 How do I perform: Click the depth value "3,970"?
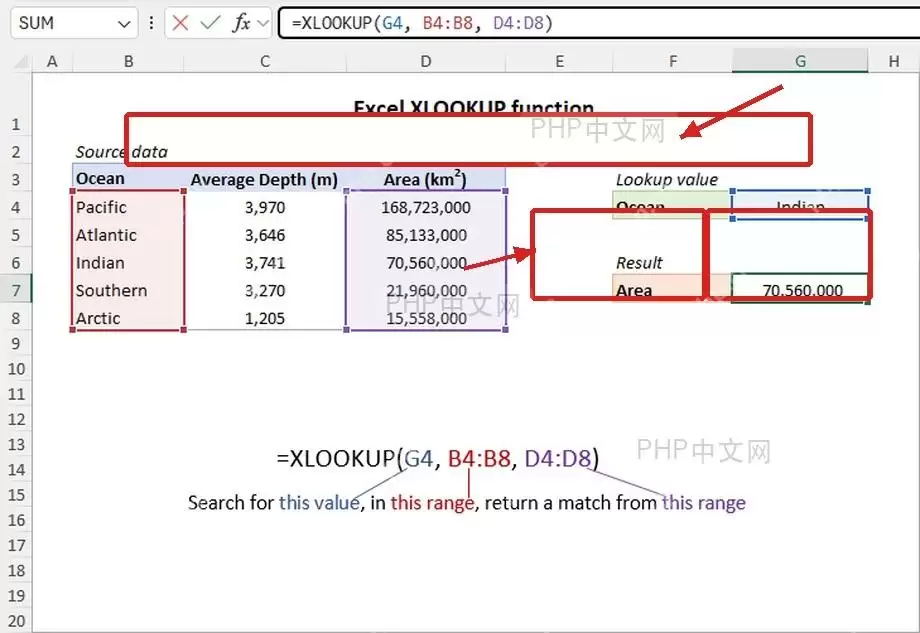pyautogui.click(x=265, y=207)
